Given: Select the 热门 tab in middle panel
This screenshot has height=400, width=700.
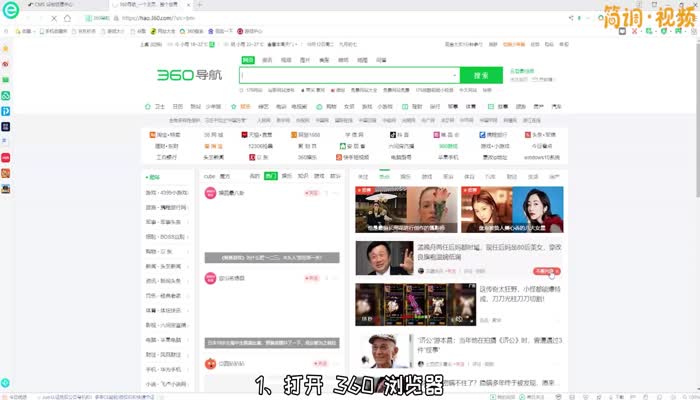Looking at the screenshot, I should pos(271,176).
